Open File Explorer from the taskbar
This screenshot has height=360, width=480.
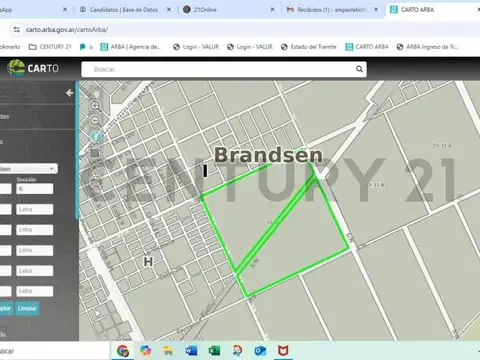[168, 351]
